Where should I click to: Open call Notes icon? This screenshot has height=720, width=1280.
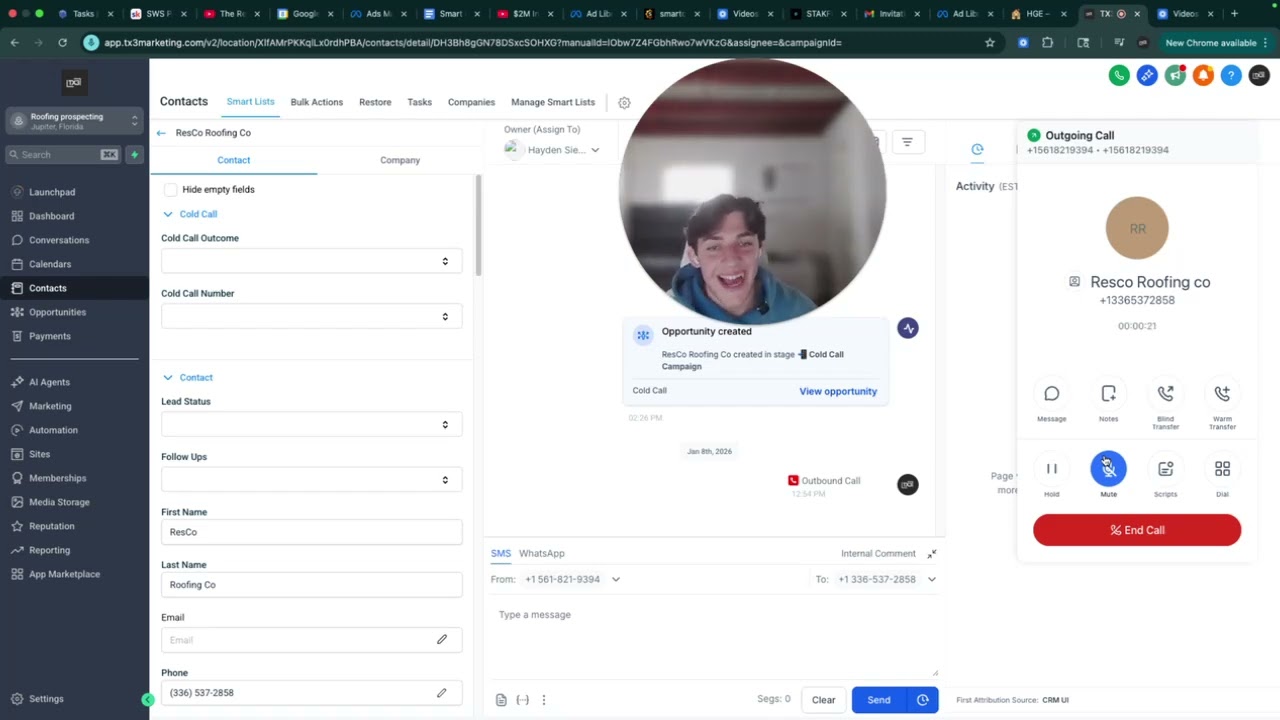pos(1108,394)
